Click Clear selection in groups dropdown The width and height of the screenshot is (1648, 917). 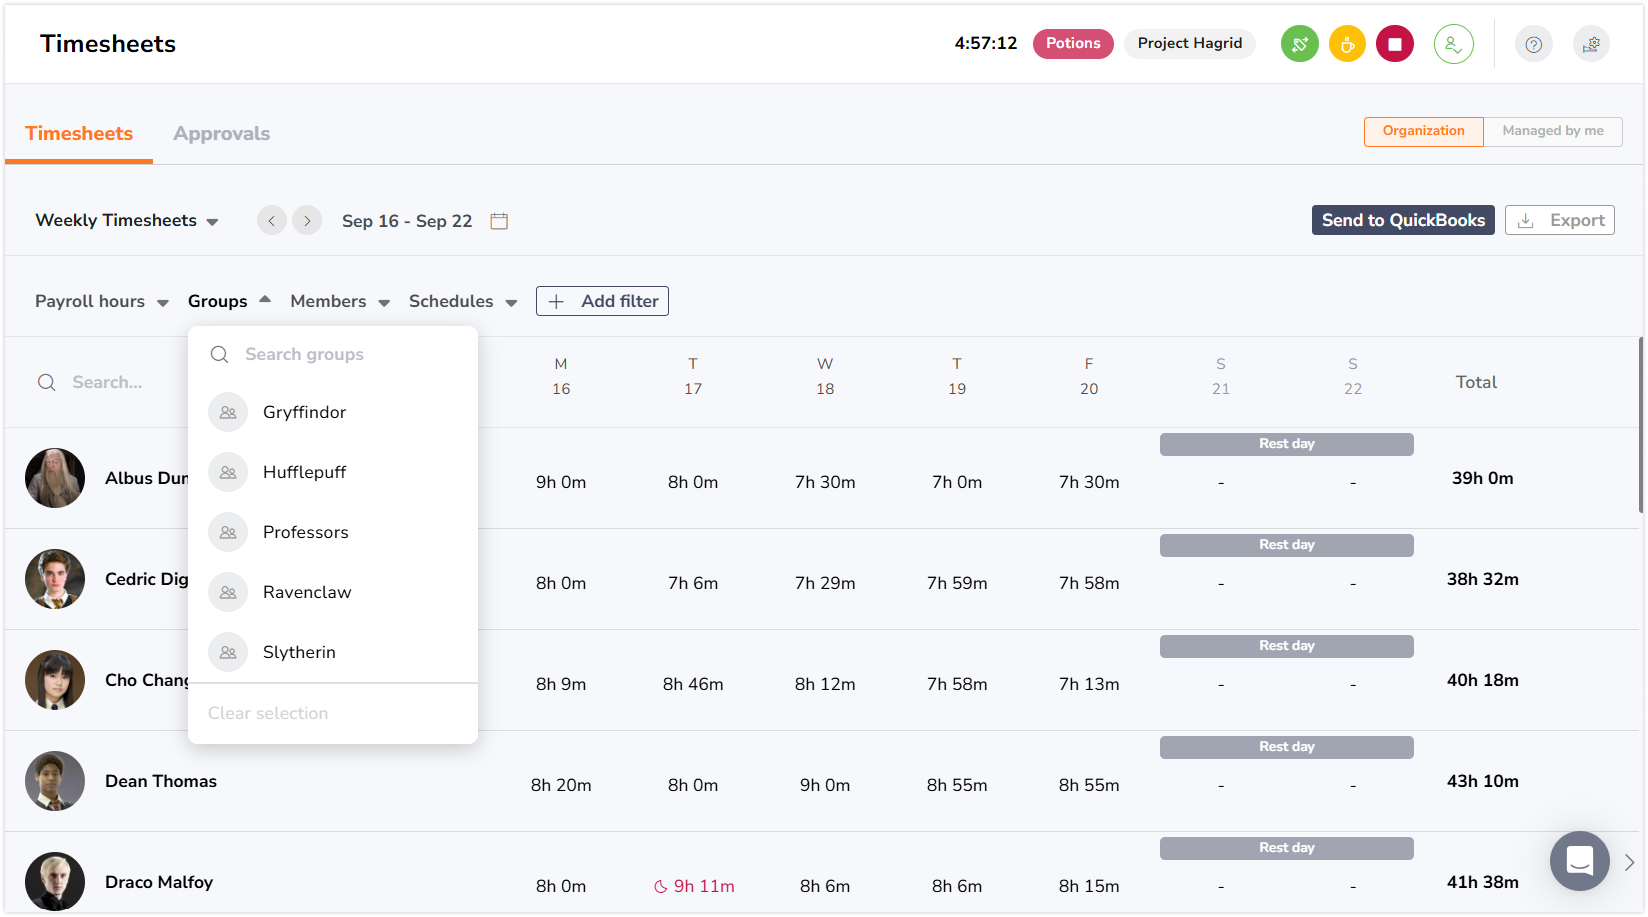point(268,713)
